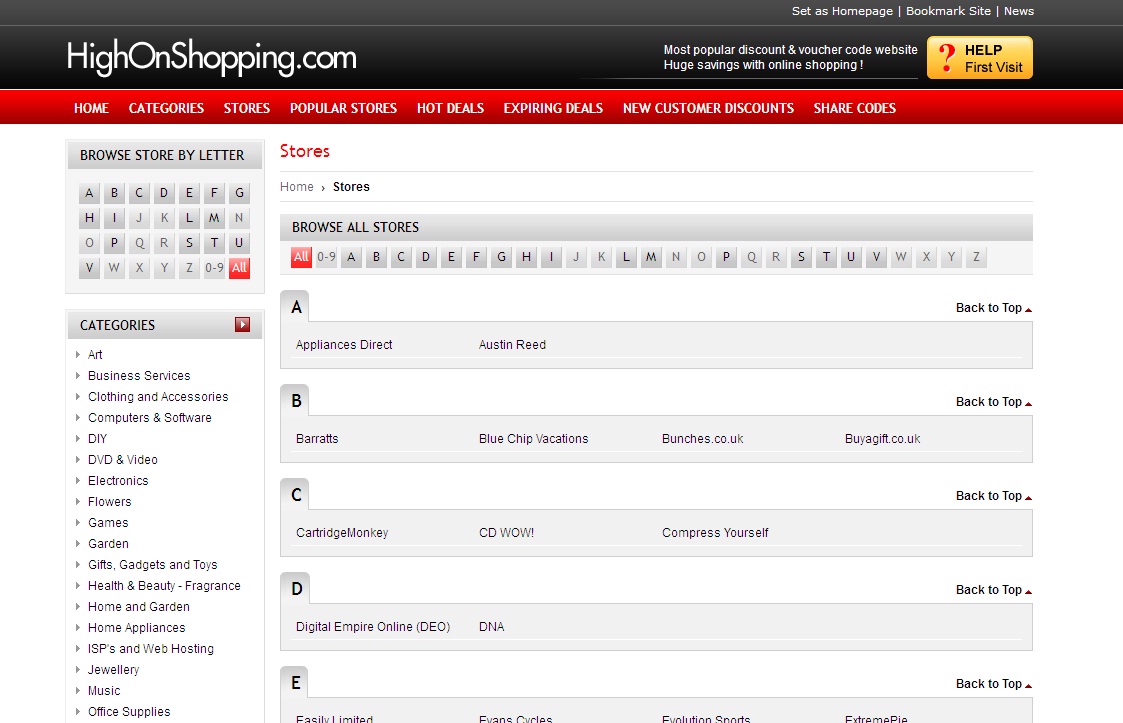Go to STORES in navigation bar
The height and width of the screenshot is (723, 1123).
[x=246, y=108]
